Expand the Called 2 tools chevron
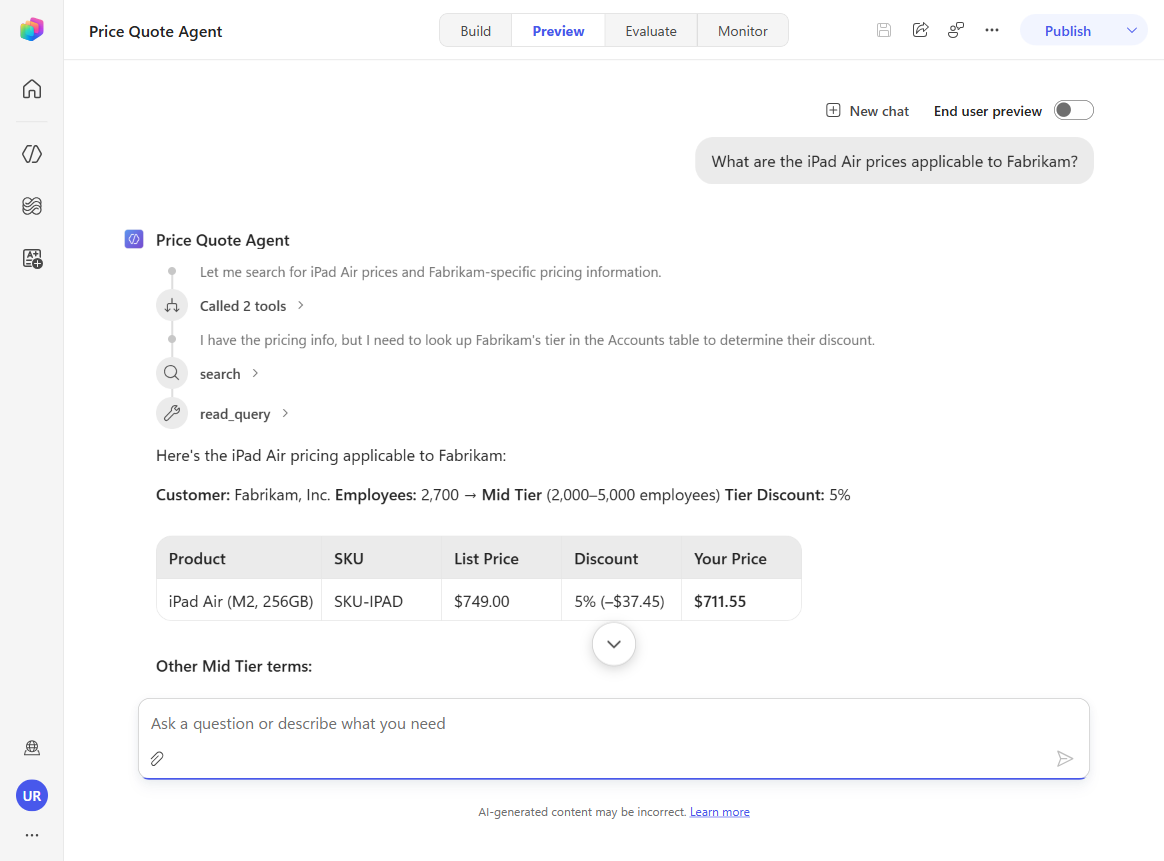This screenshot has width=1164, height=861. 301,305
